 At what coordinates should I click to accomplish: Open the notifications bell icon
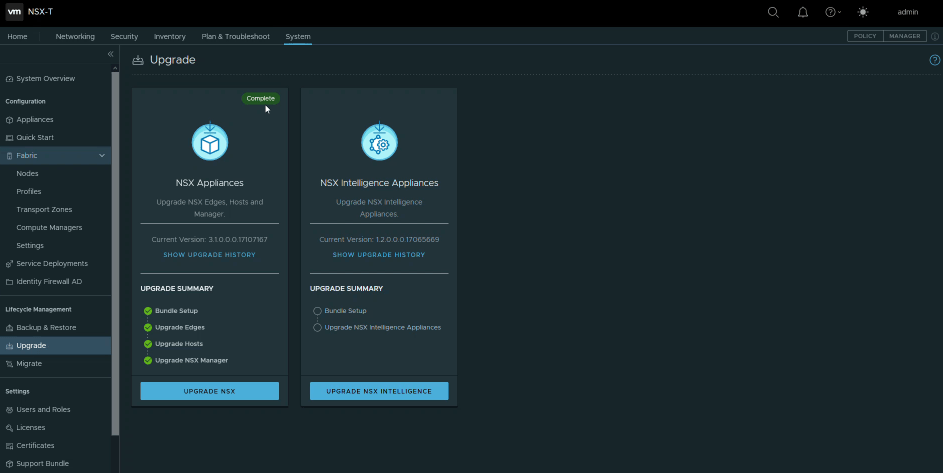point(802,12)
